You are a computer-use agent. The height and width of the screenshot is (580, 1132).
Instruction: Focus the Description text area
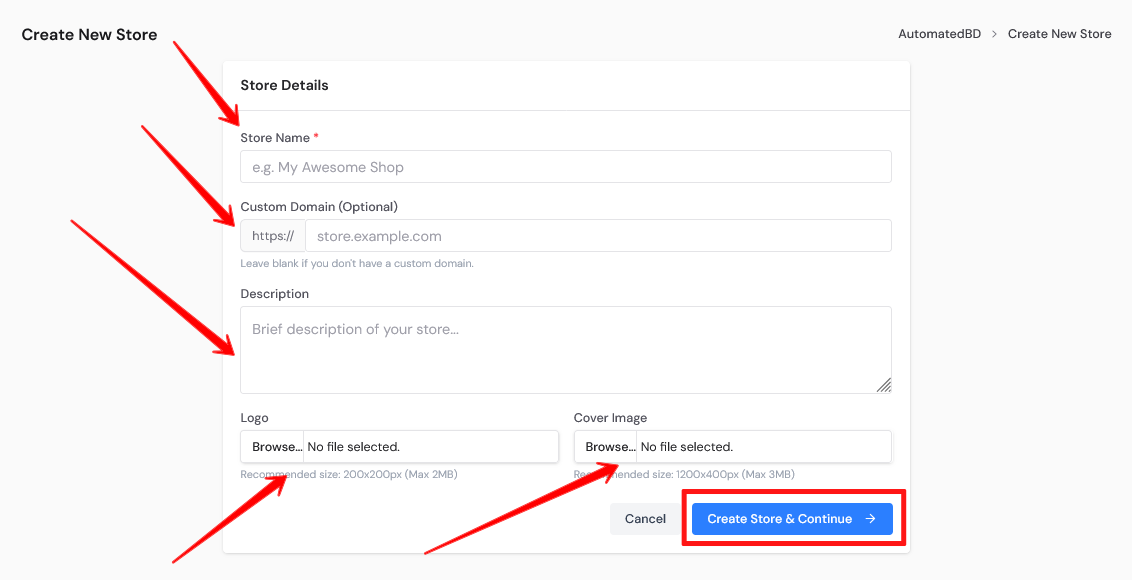click(x=565, y=349)
